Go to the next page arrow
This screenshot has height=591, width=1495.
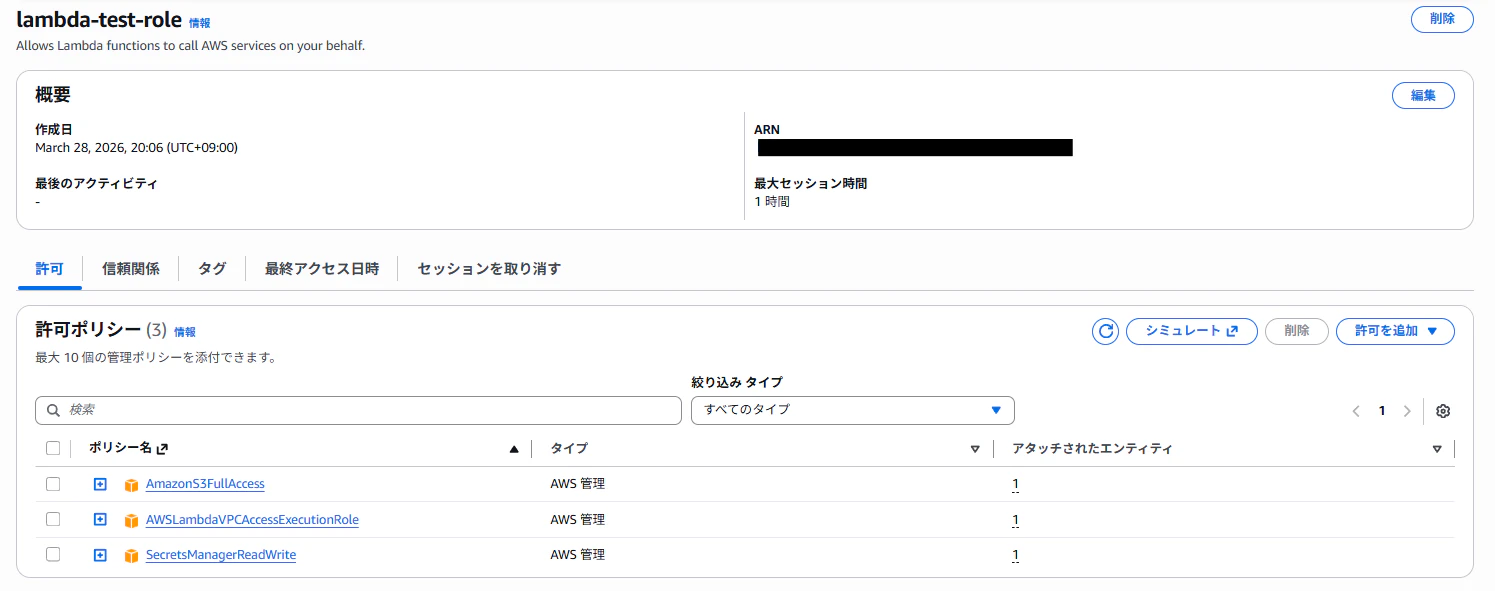pyautogui.click(x=1407, y=411)
